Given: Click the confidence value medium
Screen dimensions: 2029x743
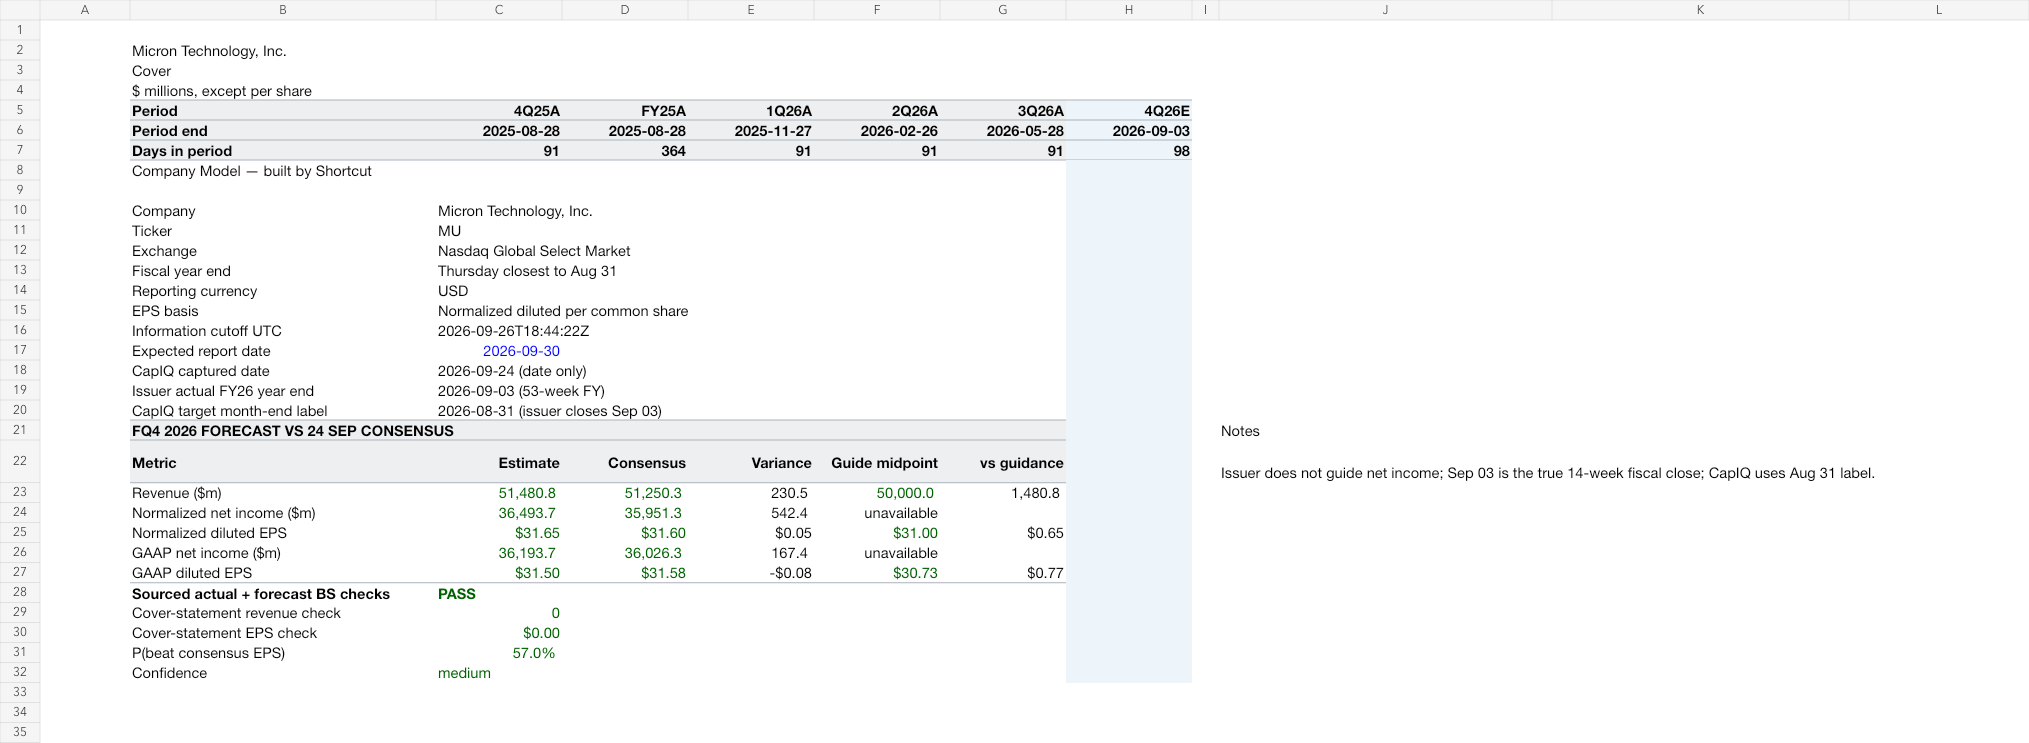Looking at the screenshot, I should [x=464, y=673].
